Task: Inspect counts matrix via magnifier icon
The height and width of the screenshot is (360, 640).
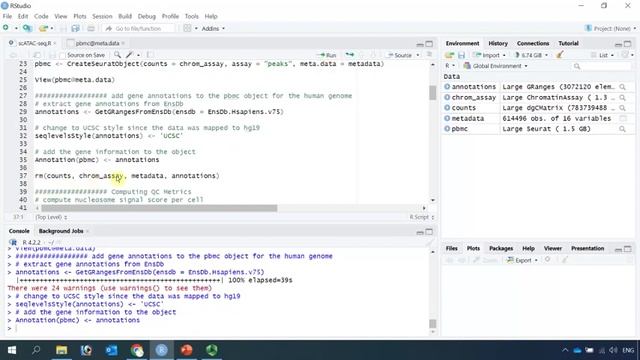Action: coord(622,108)
